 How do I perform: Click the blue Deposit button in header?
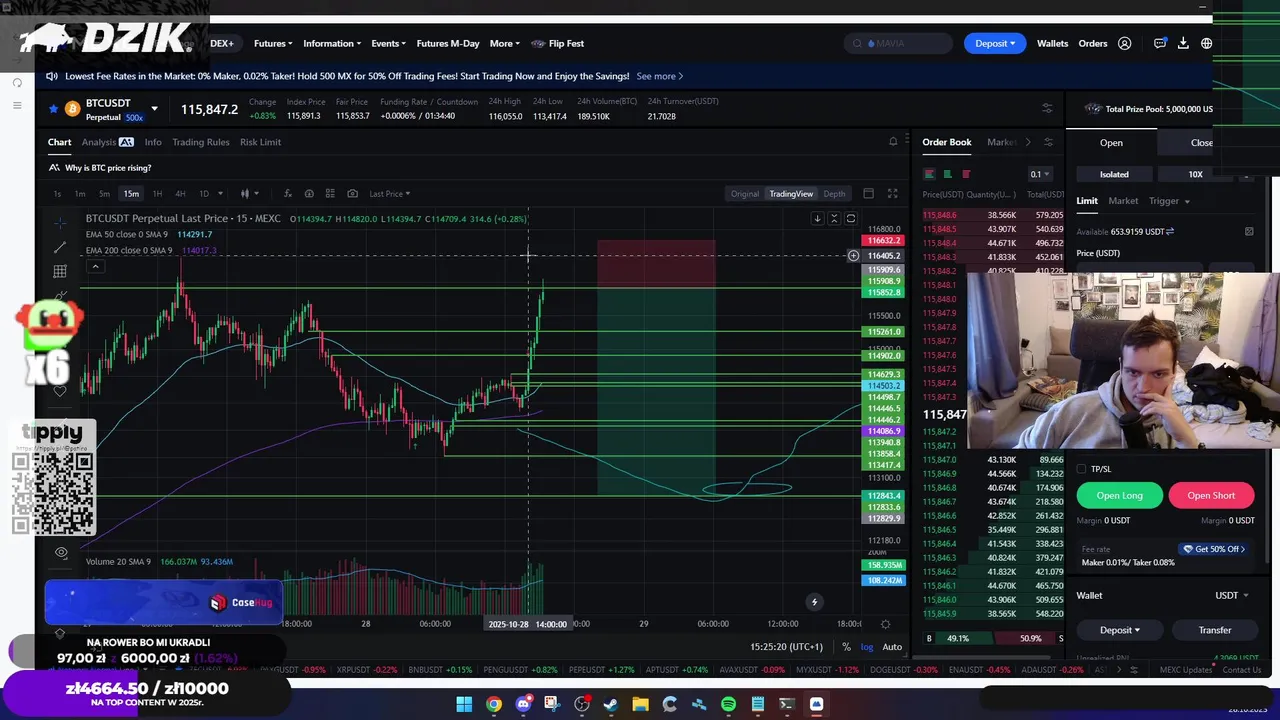tap(993, 43)
